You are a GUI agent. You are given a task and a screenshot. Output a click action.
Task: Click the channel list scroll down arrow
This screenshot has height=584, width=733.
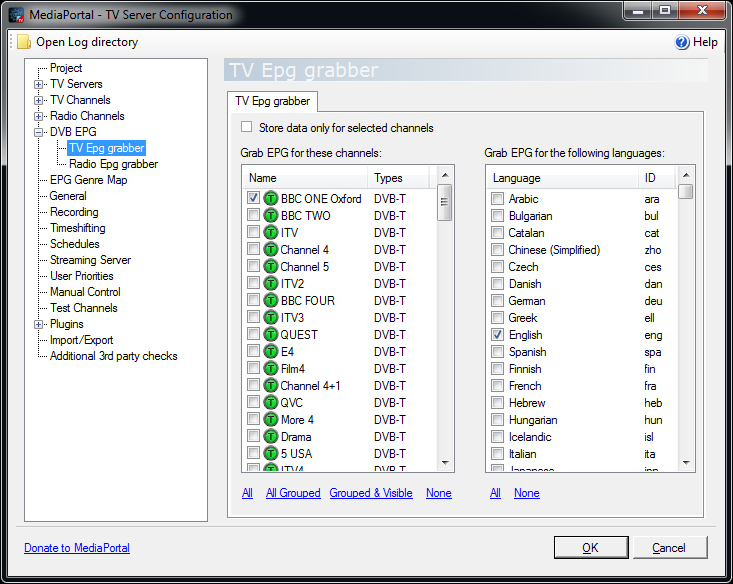pyautogui.click(x=445, y=463)
